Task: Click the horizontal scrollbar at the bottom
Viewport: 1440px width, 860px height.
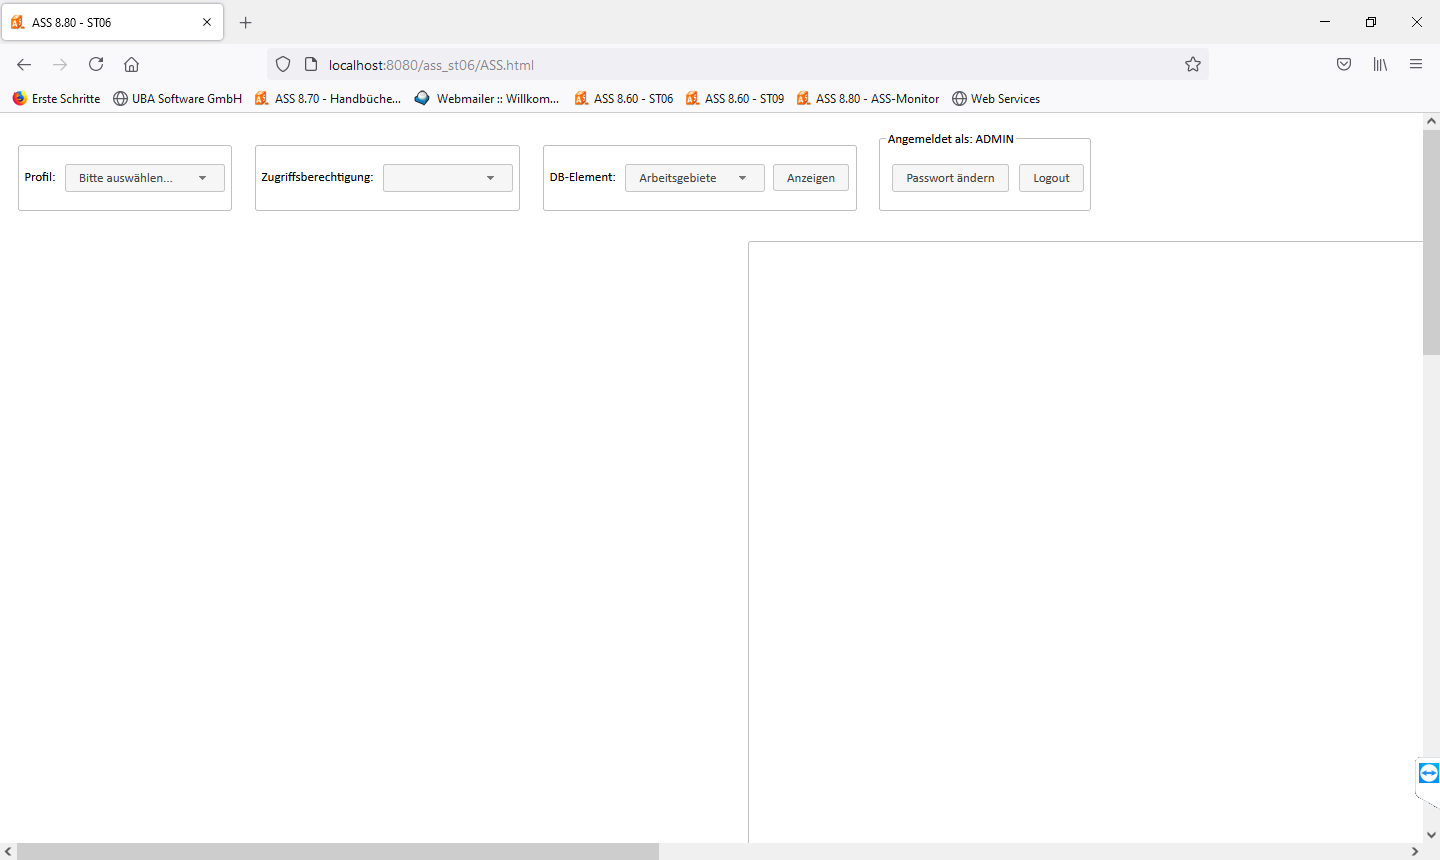Action: (x=338, y=851)
